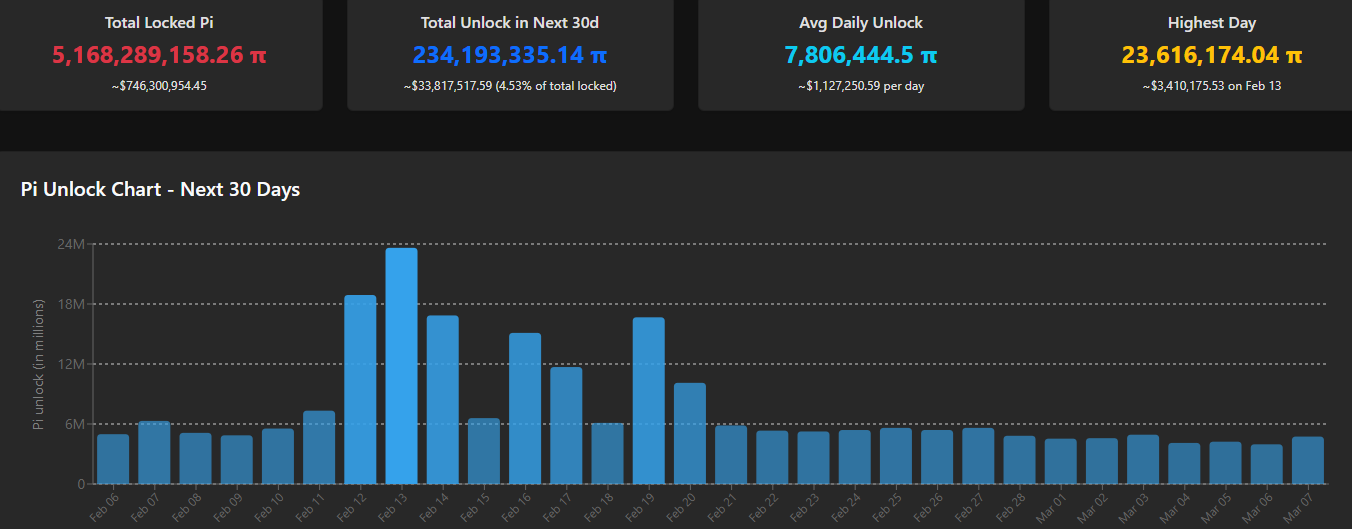Click the Pi Unlock Chart title

160,189
